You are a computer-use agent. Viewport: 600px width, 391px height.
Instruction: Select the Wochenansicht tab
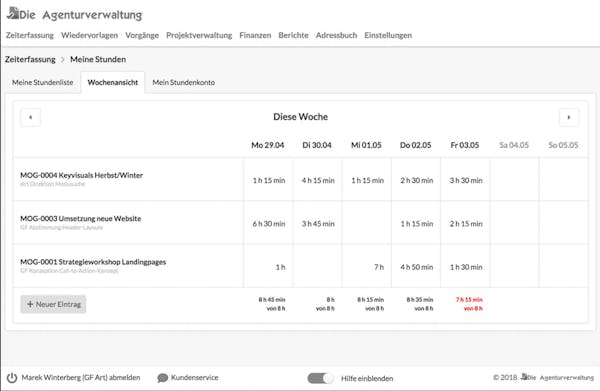[112, 82]
